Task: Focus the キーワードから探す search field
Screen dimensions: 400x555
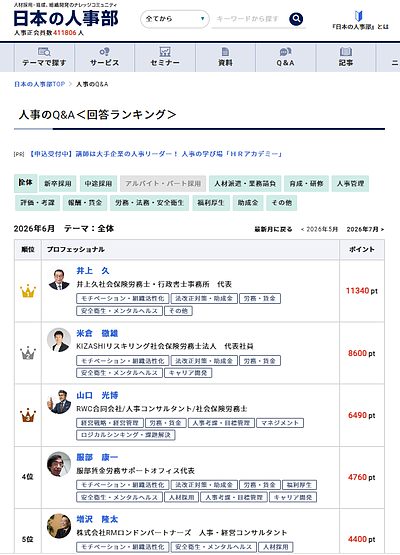Action: tap(249, 19)
